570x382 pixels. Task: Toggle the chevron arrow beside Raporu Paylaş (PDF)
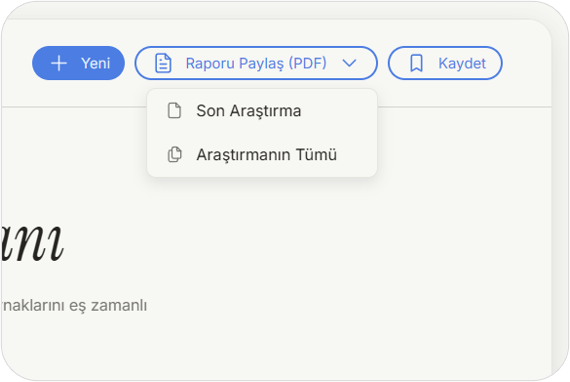coord(349,63)
